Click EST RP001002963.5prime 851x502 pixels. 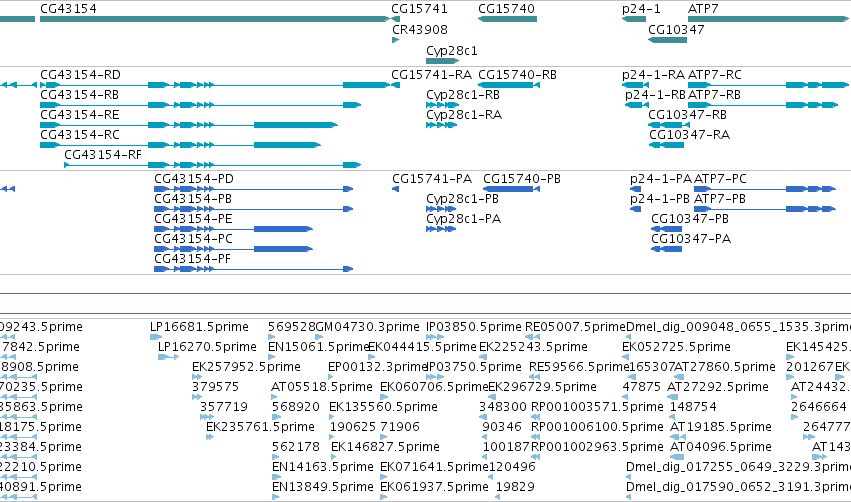(x=597, y=447)
